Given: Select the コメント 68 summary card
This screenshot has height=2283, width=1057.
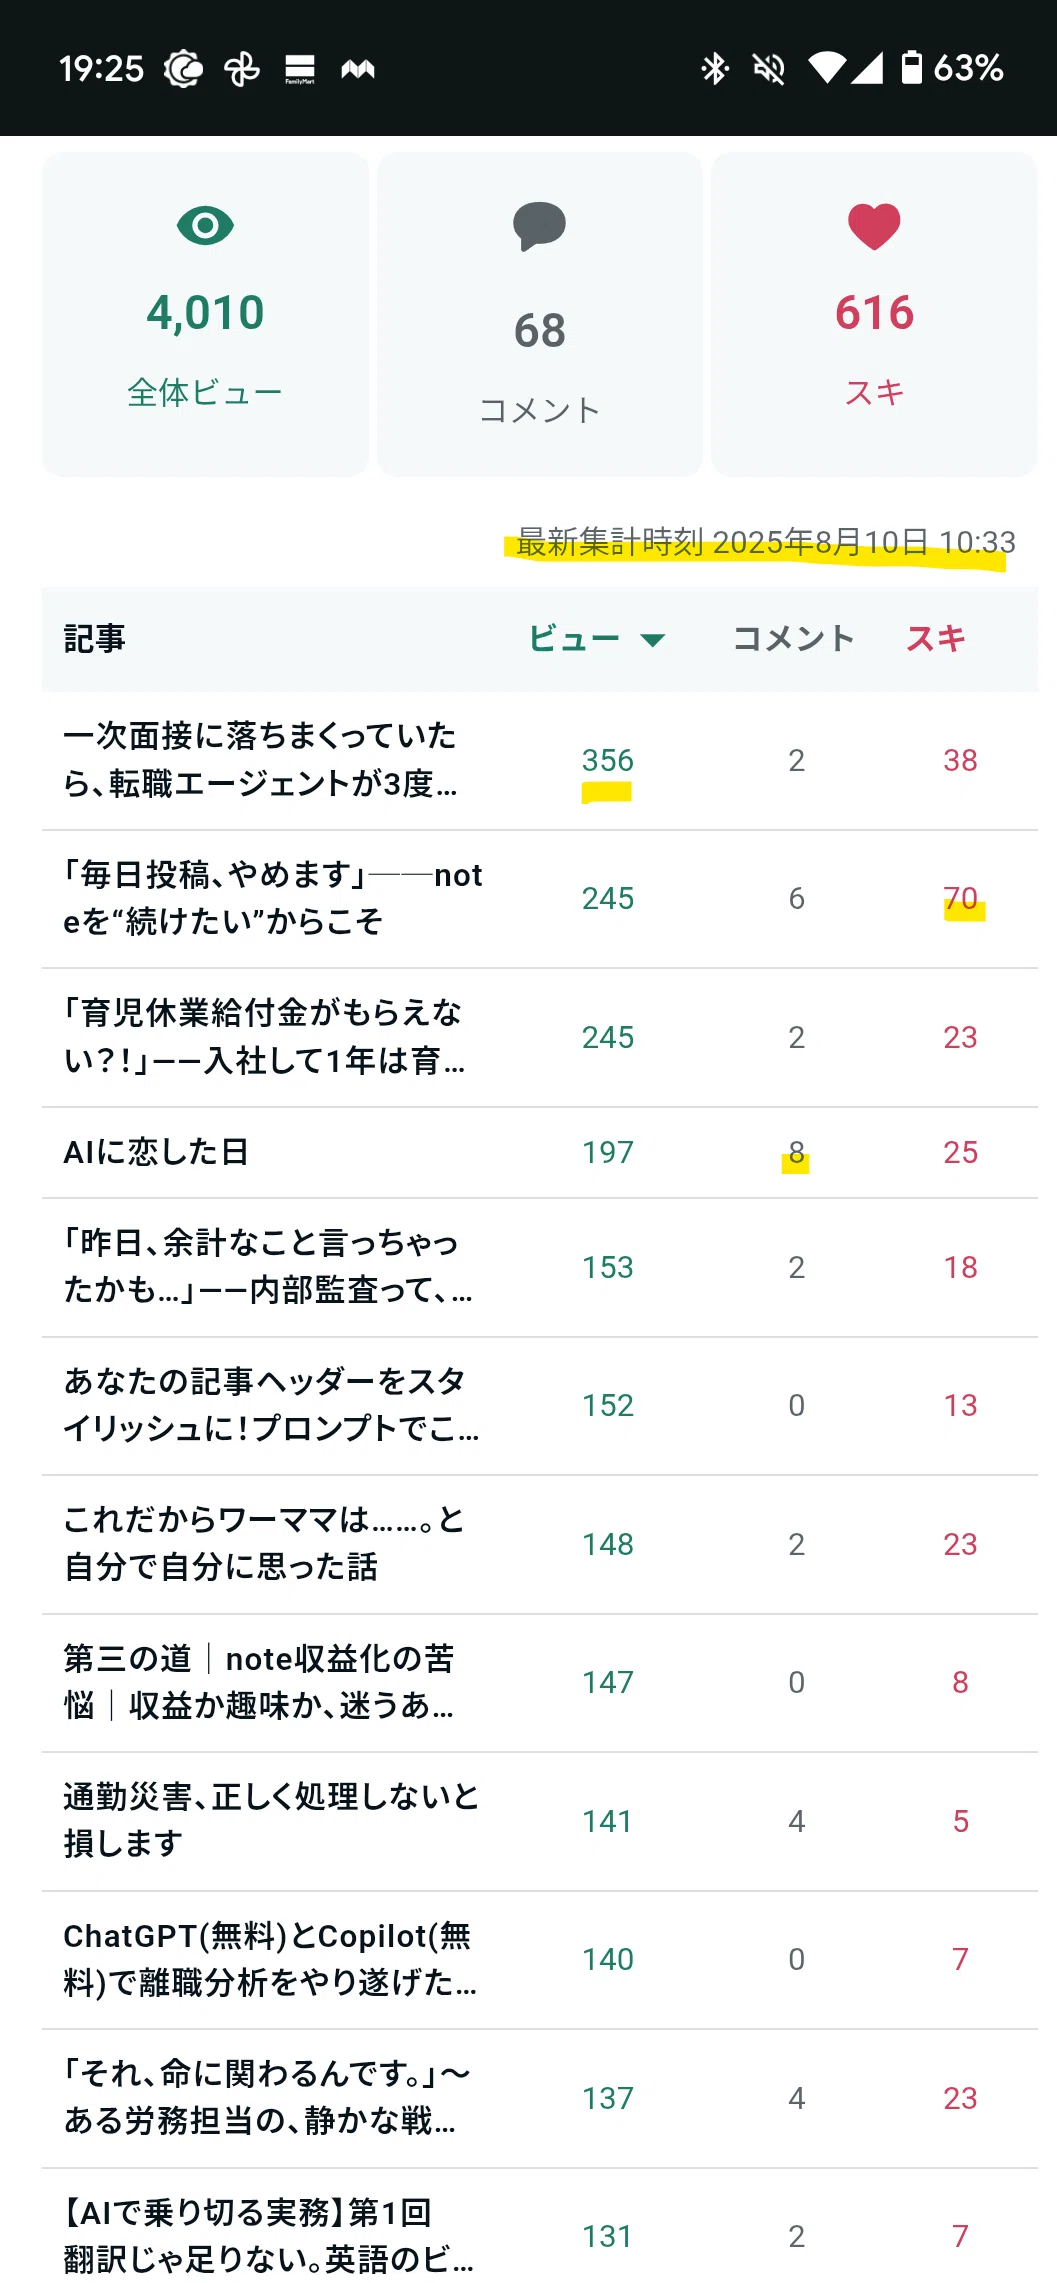Looking at the screenshot, I should click(x=540, y=314).
